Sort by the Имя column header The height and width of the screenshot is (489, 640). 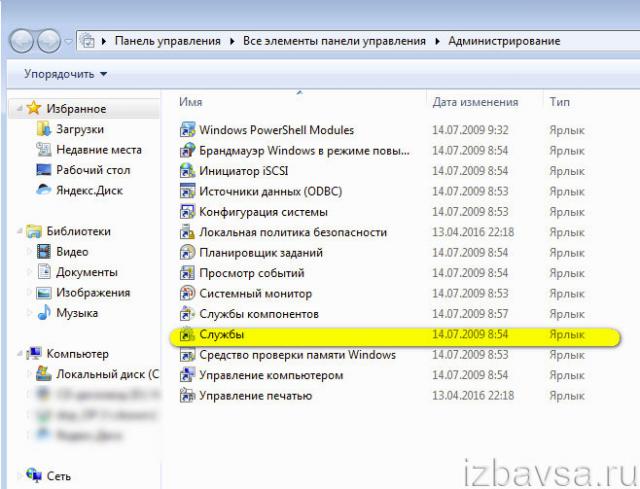[191, 102]
